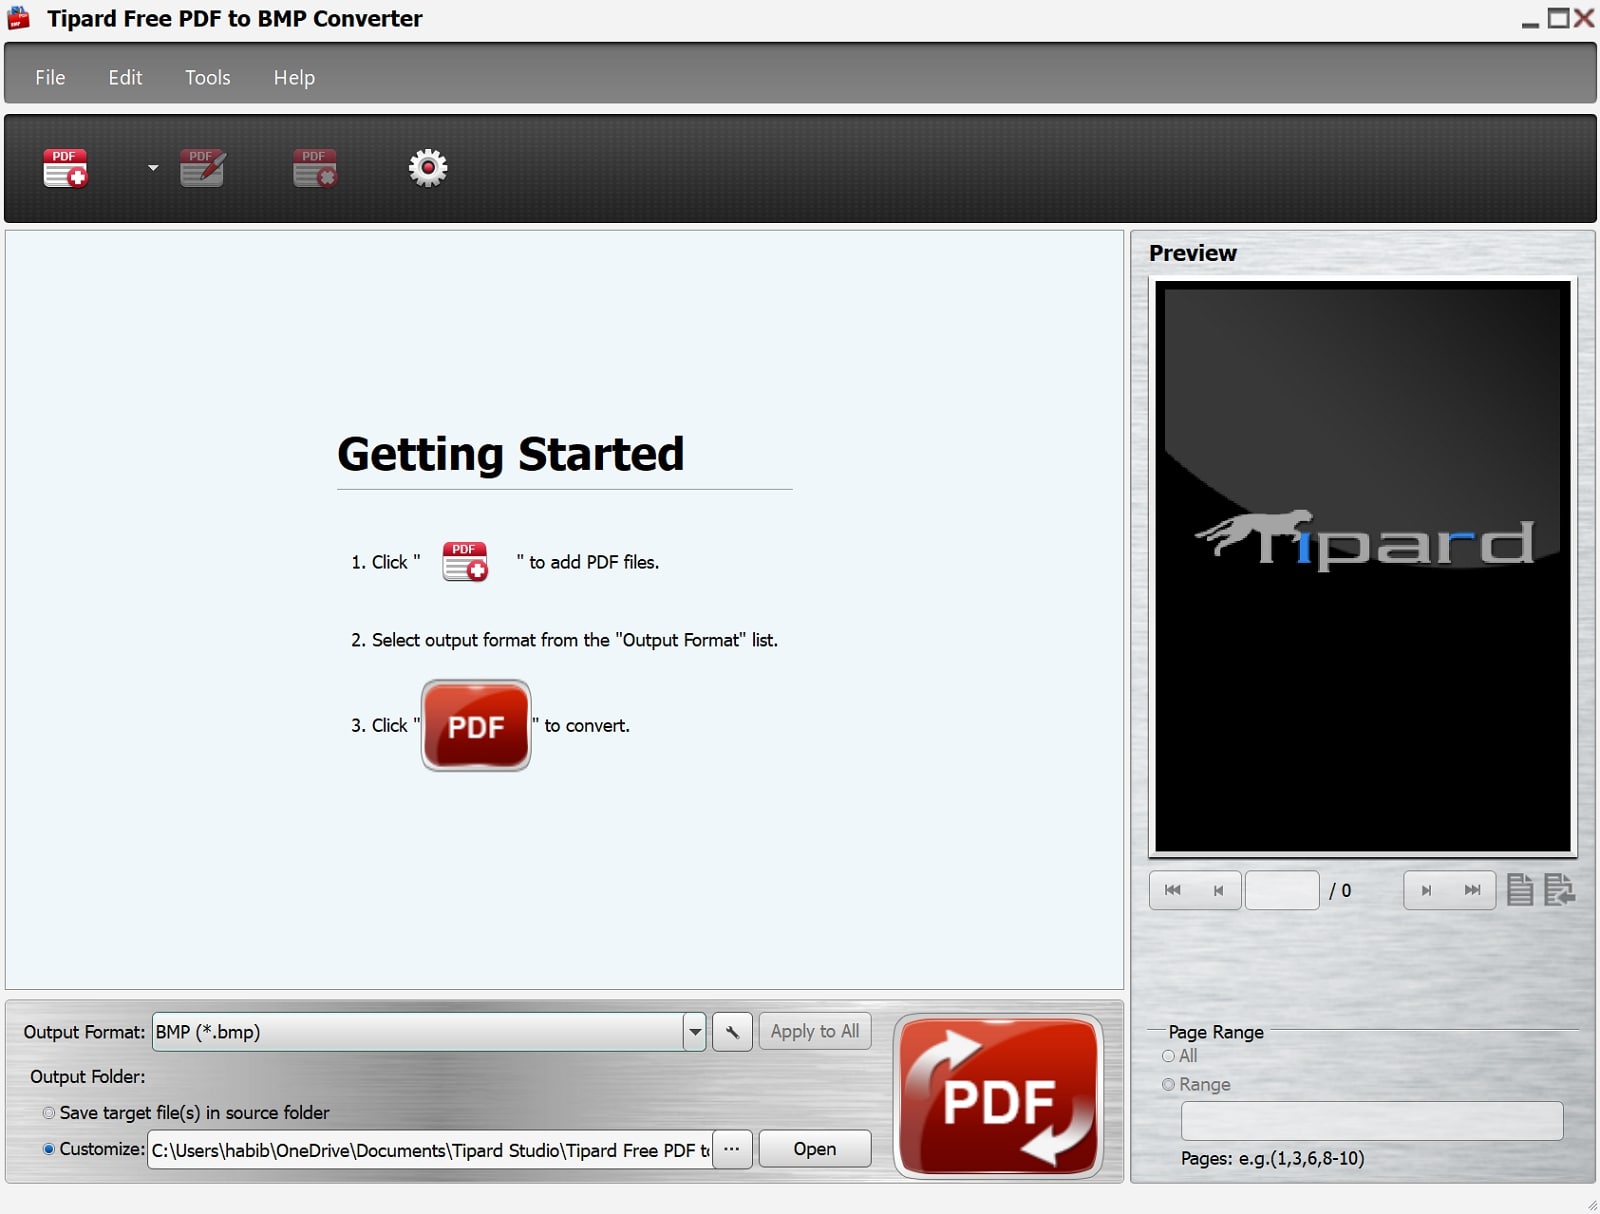Open the Tools menu
Viewport: 1600px width, 1214px height.
pyautogui.click(x=207, y=77)
